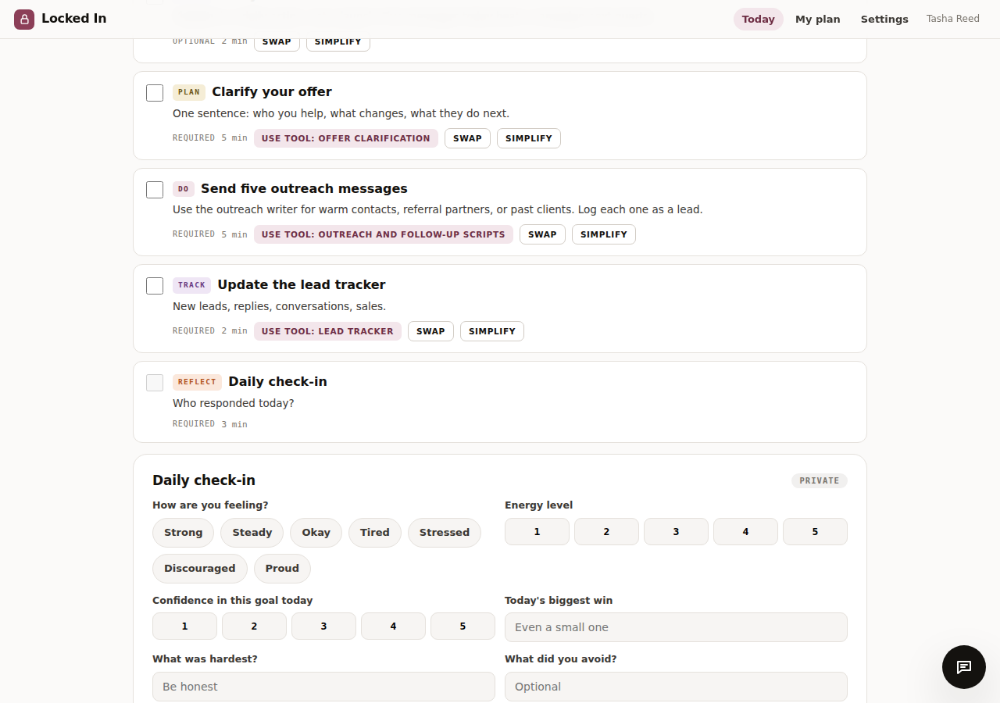Set Energy level to 1
The width and height of the screenshot is (1000, 704).
click(537, 532)
